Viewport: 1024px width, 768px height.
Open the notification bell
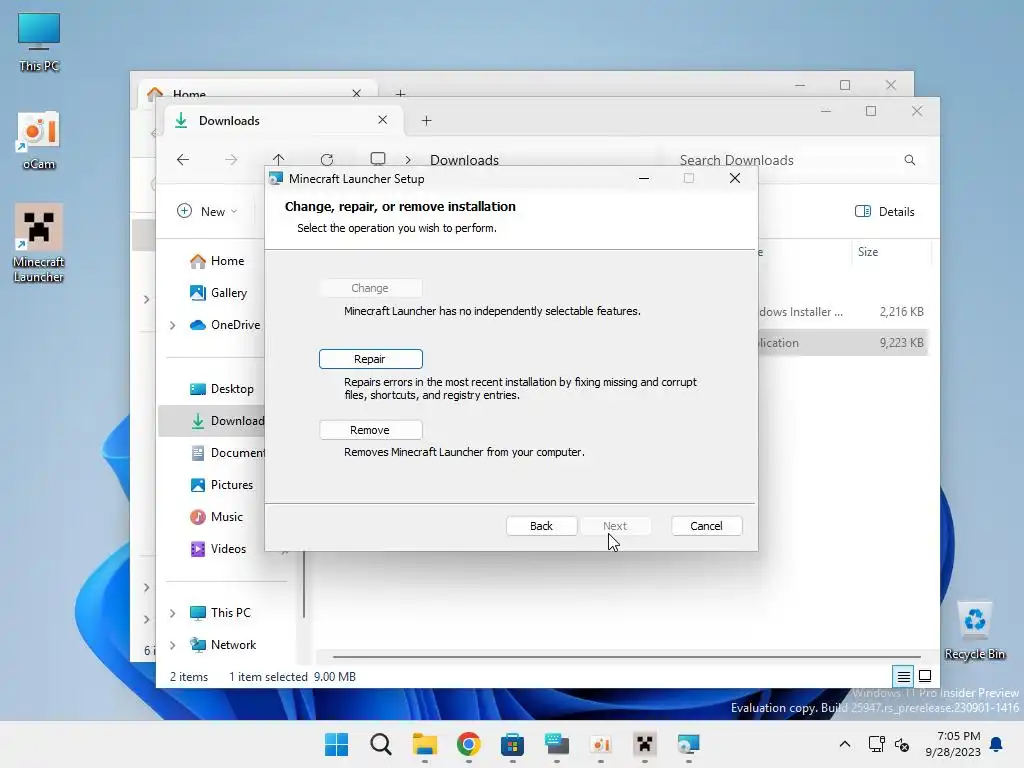click(996, 744)
